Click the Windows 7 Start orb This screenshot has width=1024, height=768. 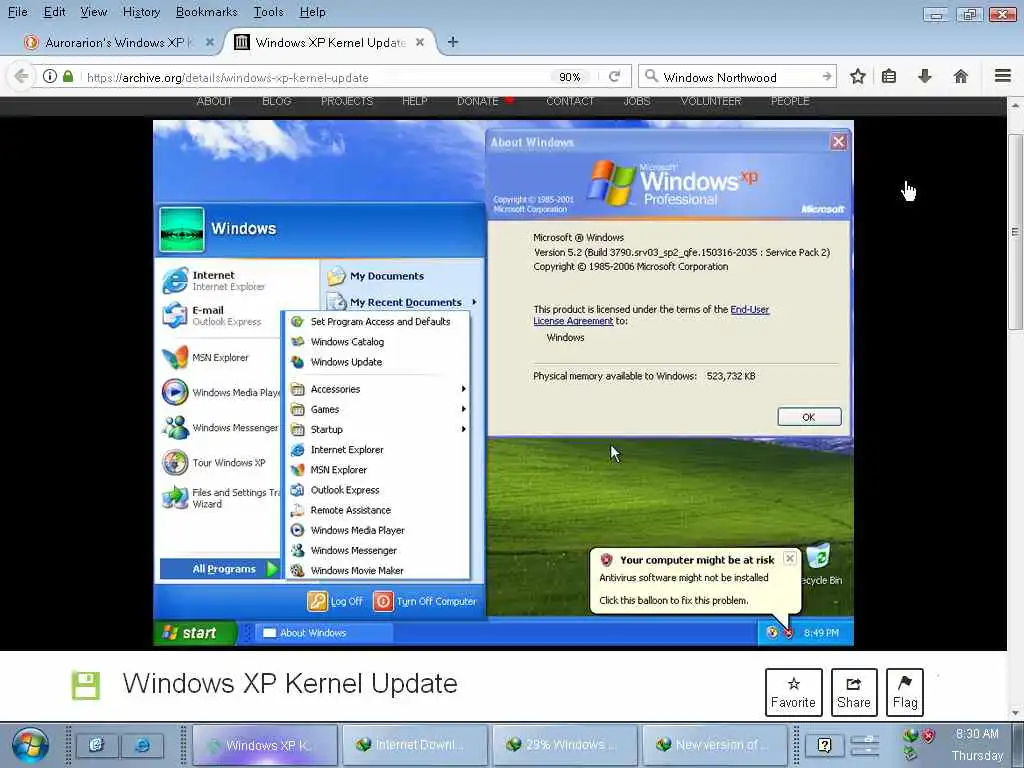29,745
